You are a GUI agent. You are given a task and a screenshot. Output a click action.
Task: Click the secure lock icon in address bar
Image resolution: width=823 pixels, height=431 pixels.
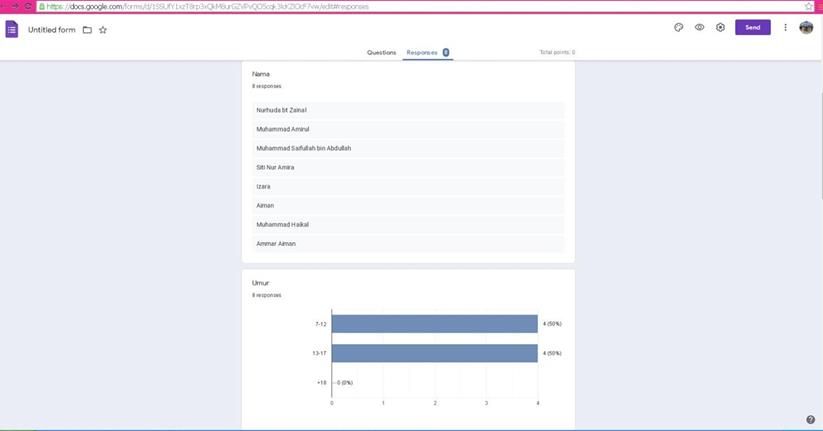[41, 6]
